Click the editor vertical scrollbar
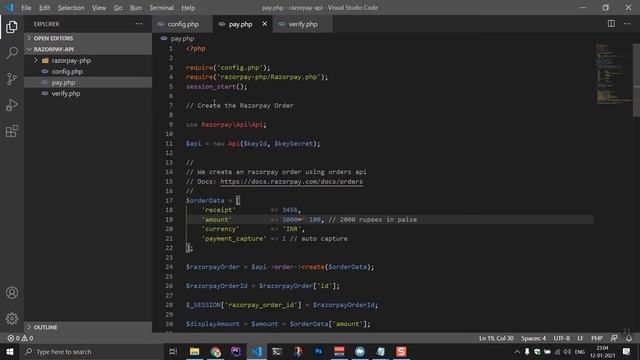The width and height of the screenshot is (640, 360). coord(636,80)
